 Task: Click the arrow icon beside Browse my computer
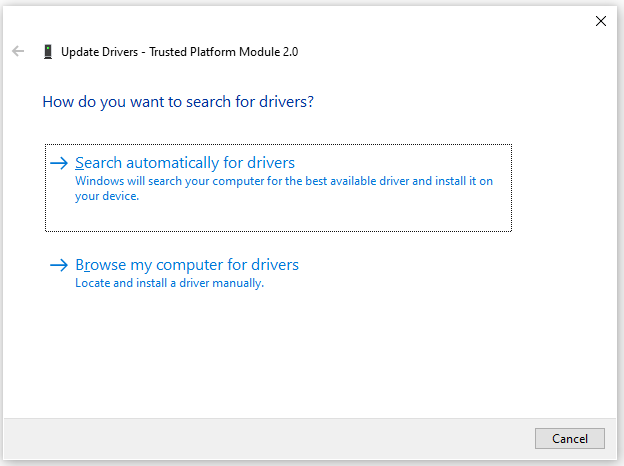(x=59, y=265)
